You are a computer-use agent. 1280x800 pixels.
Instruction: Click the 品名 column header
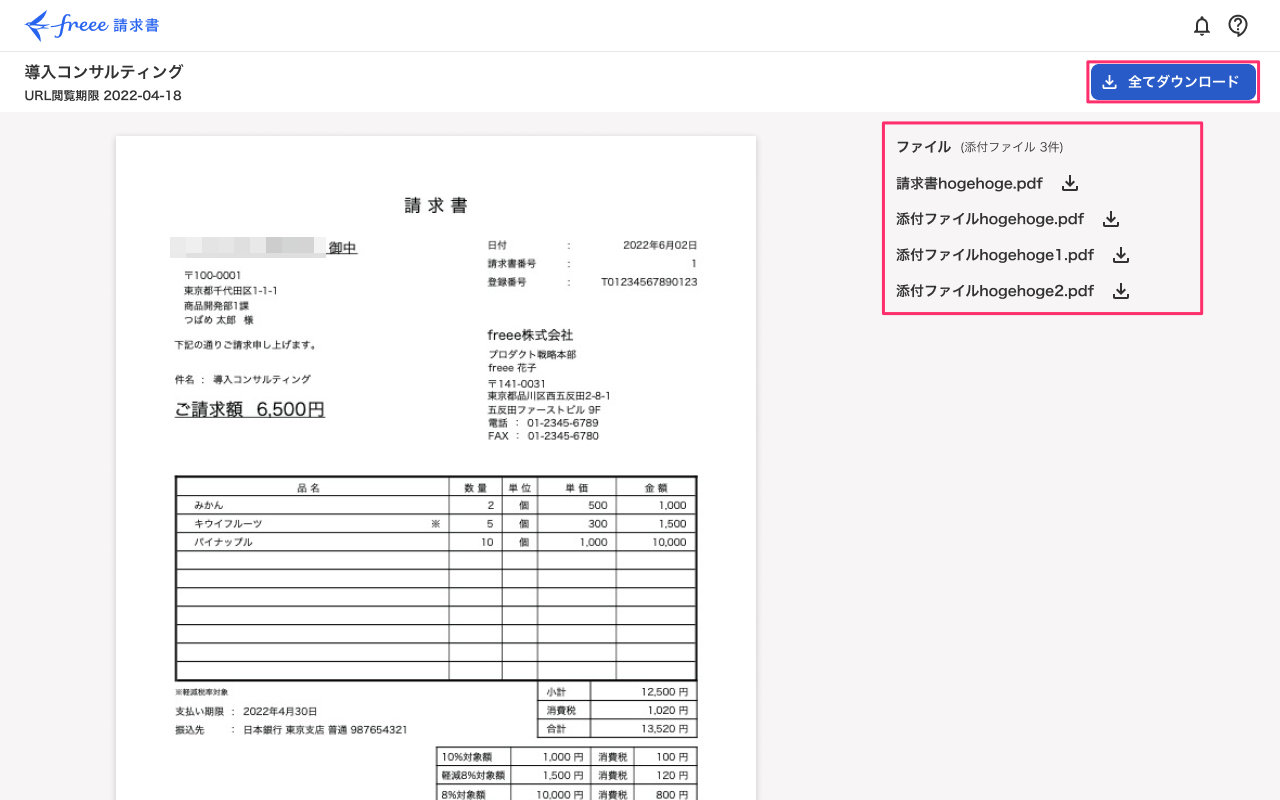coord(309,487)
